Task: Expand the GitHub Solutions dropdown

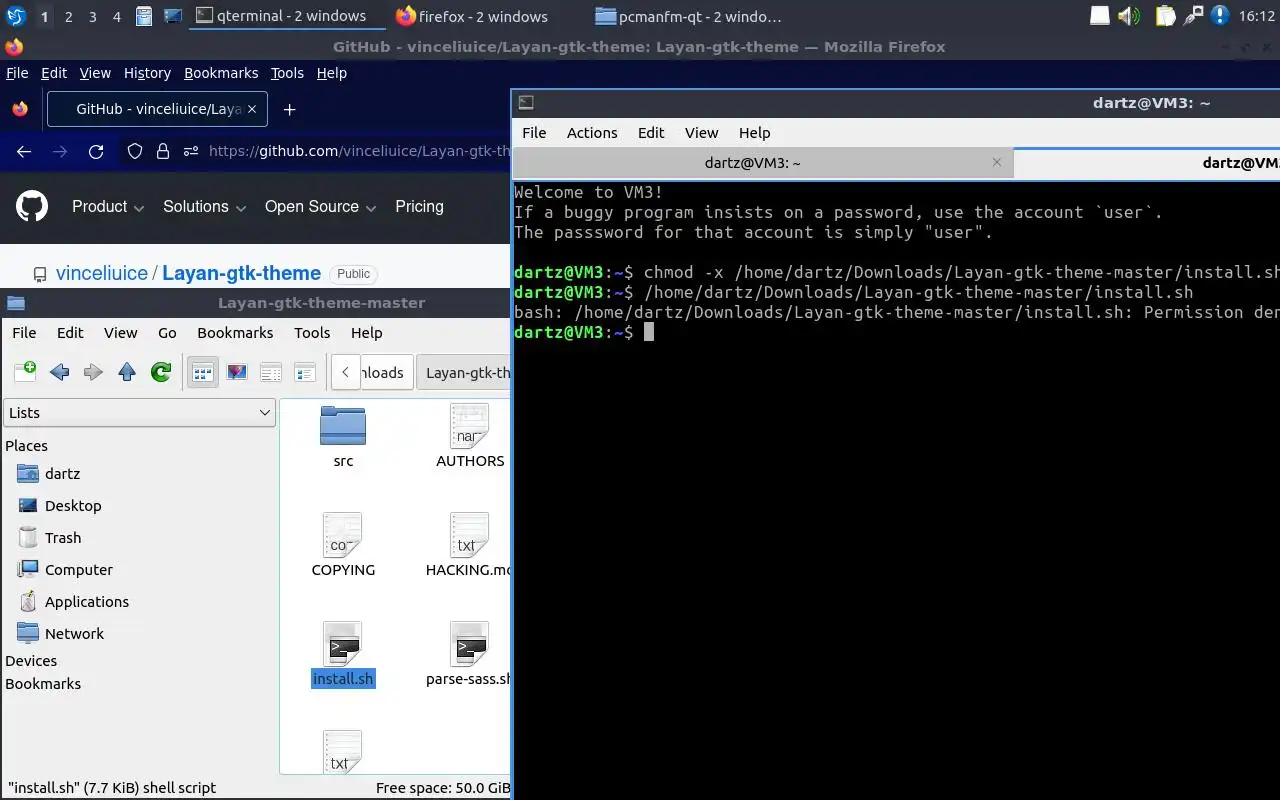Action: coord(204,207)
